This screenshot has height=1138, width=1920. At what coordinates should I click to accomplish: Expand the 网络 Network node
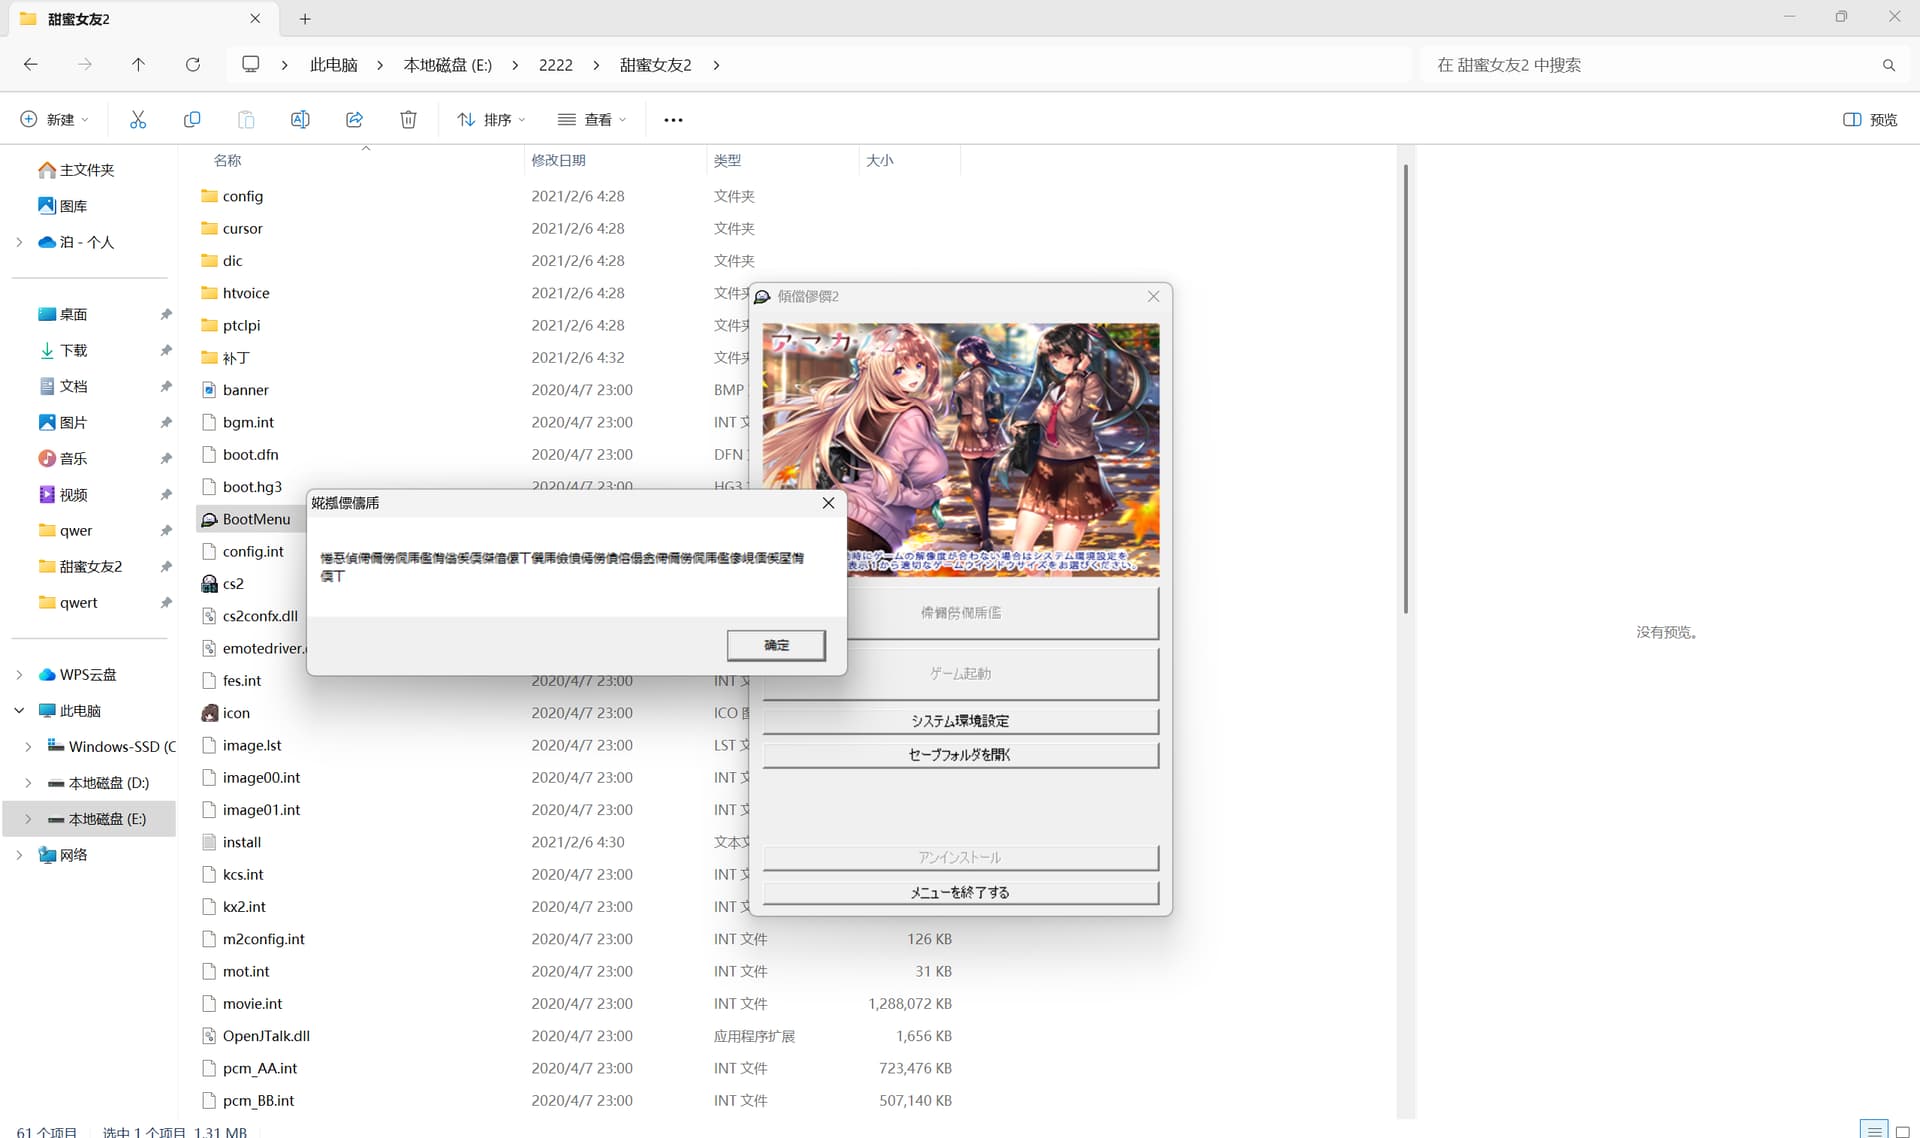[x=19, y=855]
